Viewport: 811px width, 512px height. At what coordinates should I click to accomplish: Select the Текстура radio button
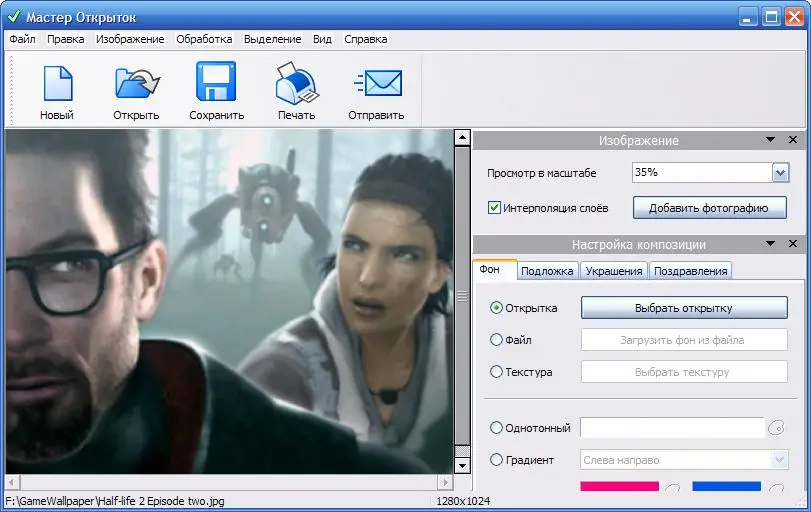[496, 372]
